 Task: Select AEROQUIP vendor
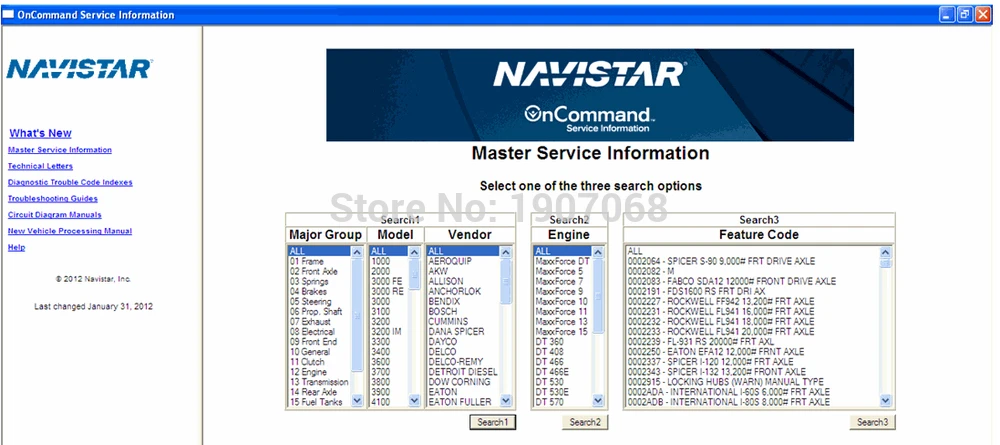point(463,261)
